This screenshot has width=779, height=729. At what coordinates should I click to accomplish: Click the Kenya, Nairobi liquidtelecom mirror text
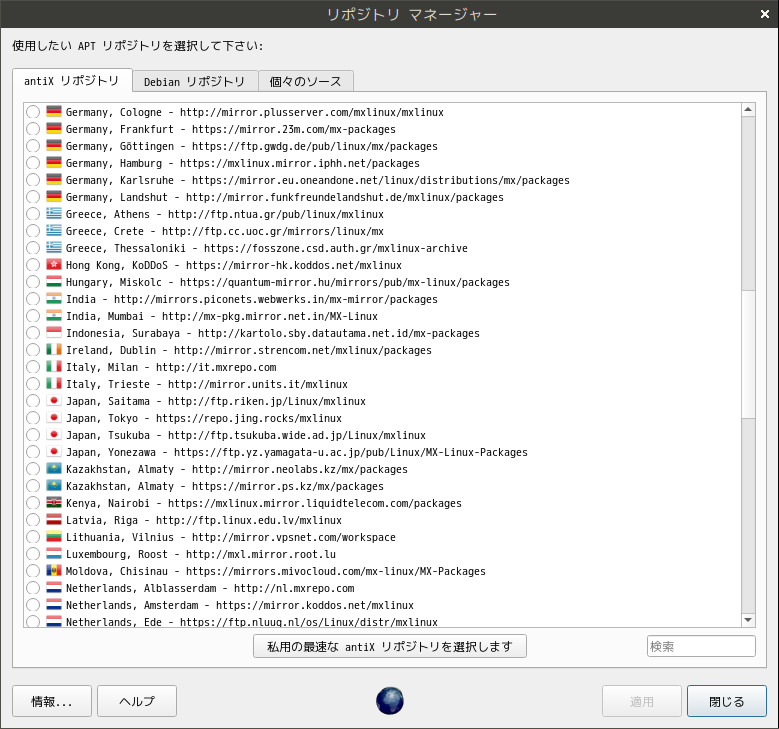coord(264,503)
